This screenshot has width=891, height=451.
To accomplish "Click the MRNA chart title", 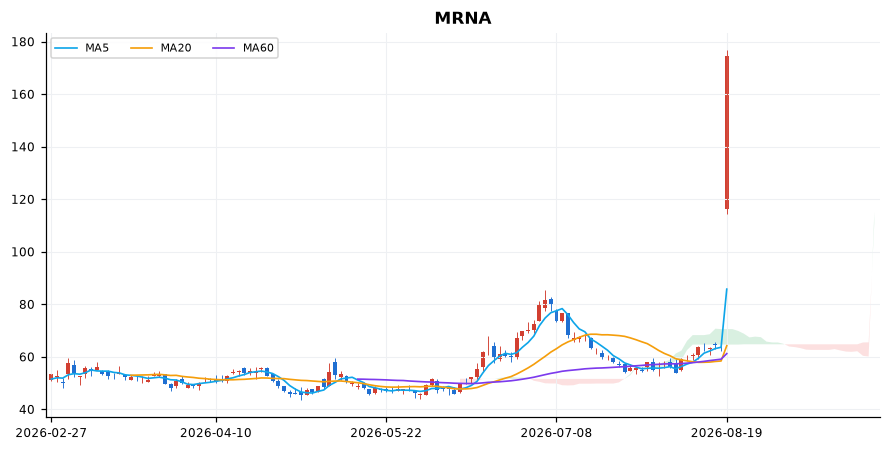I will (463, 18).
